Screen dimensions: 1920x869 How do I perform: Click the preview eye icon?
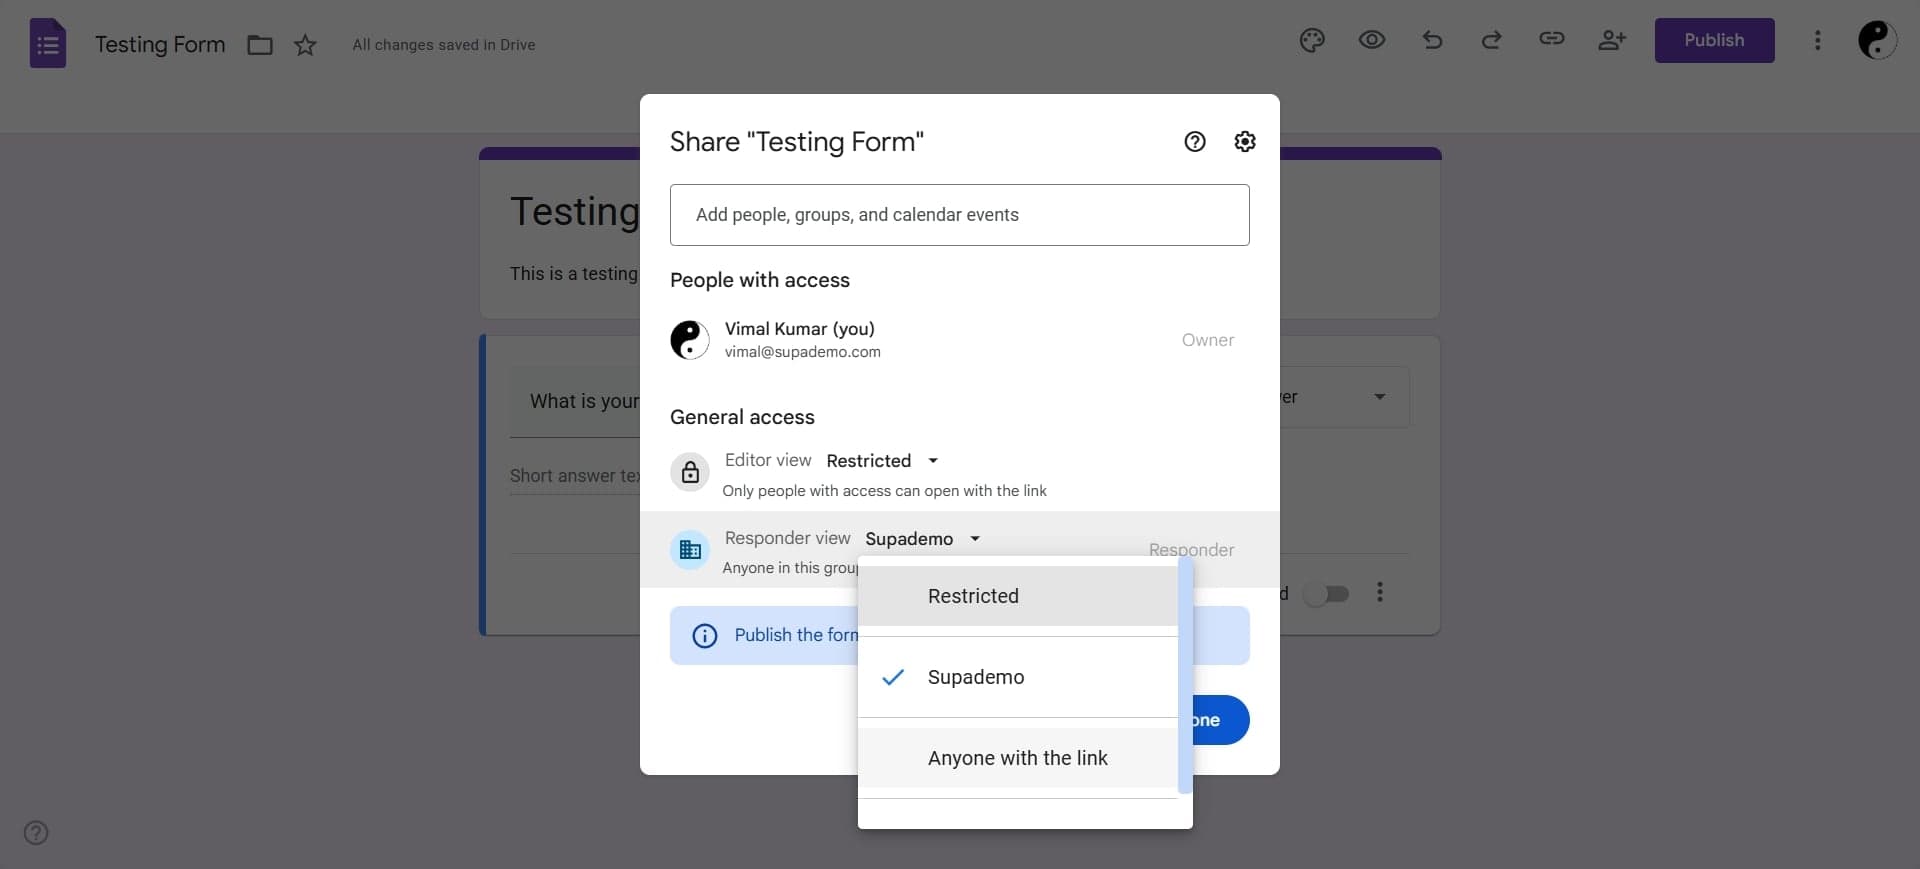[1372, 40]
